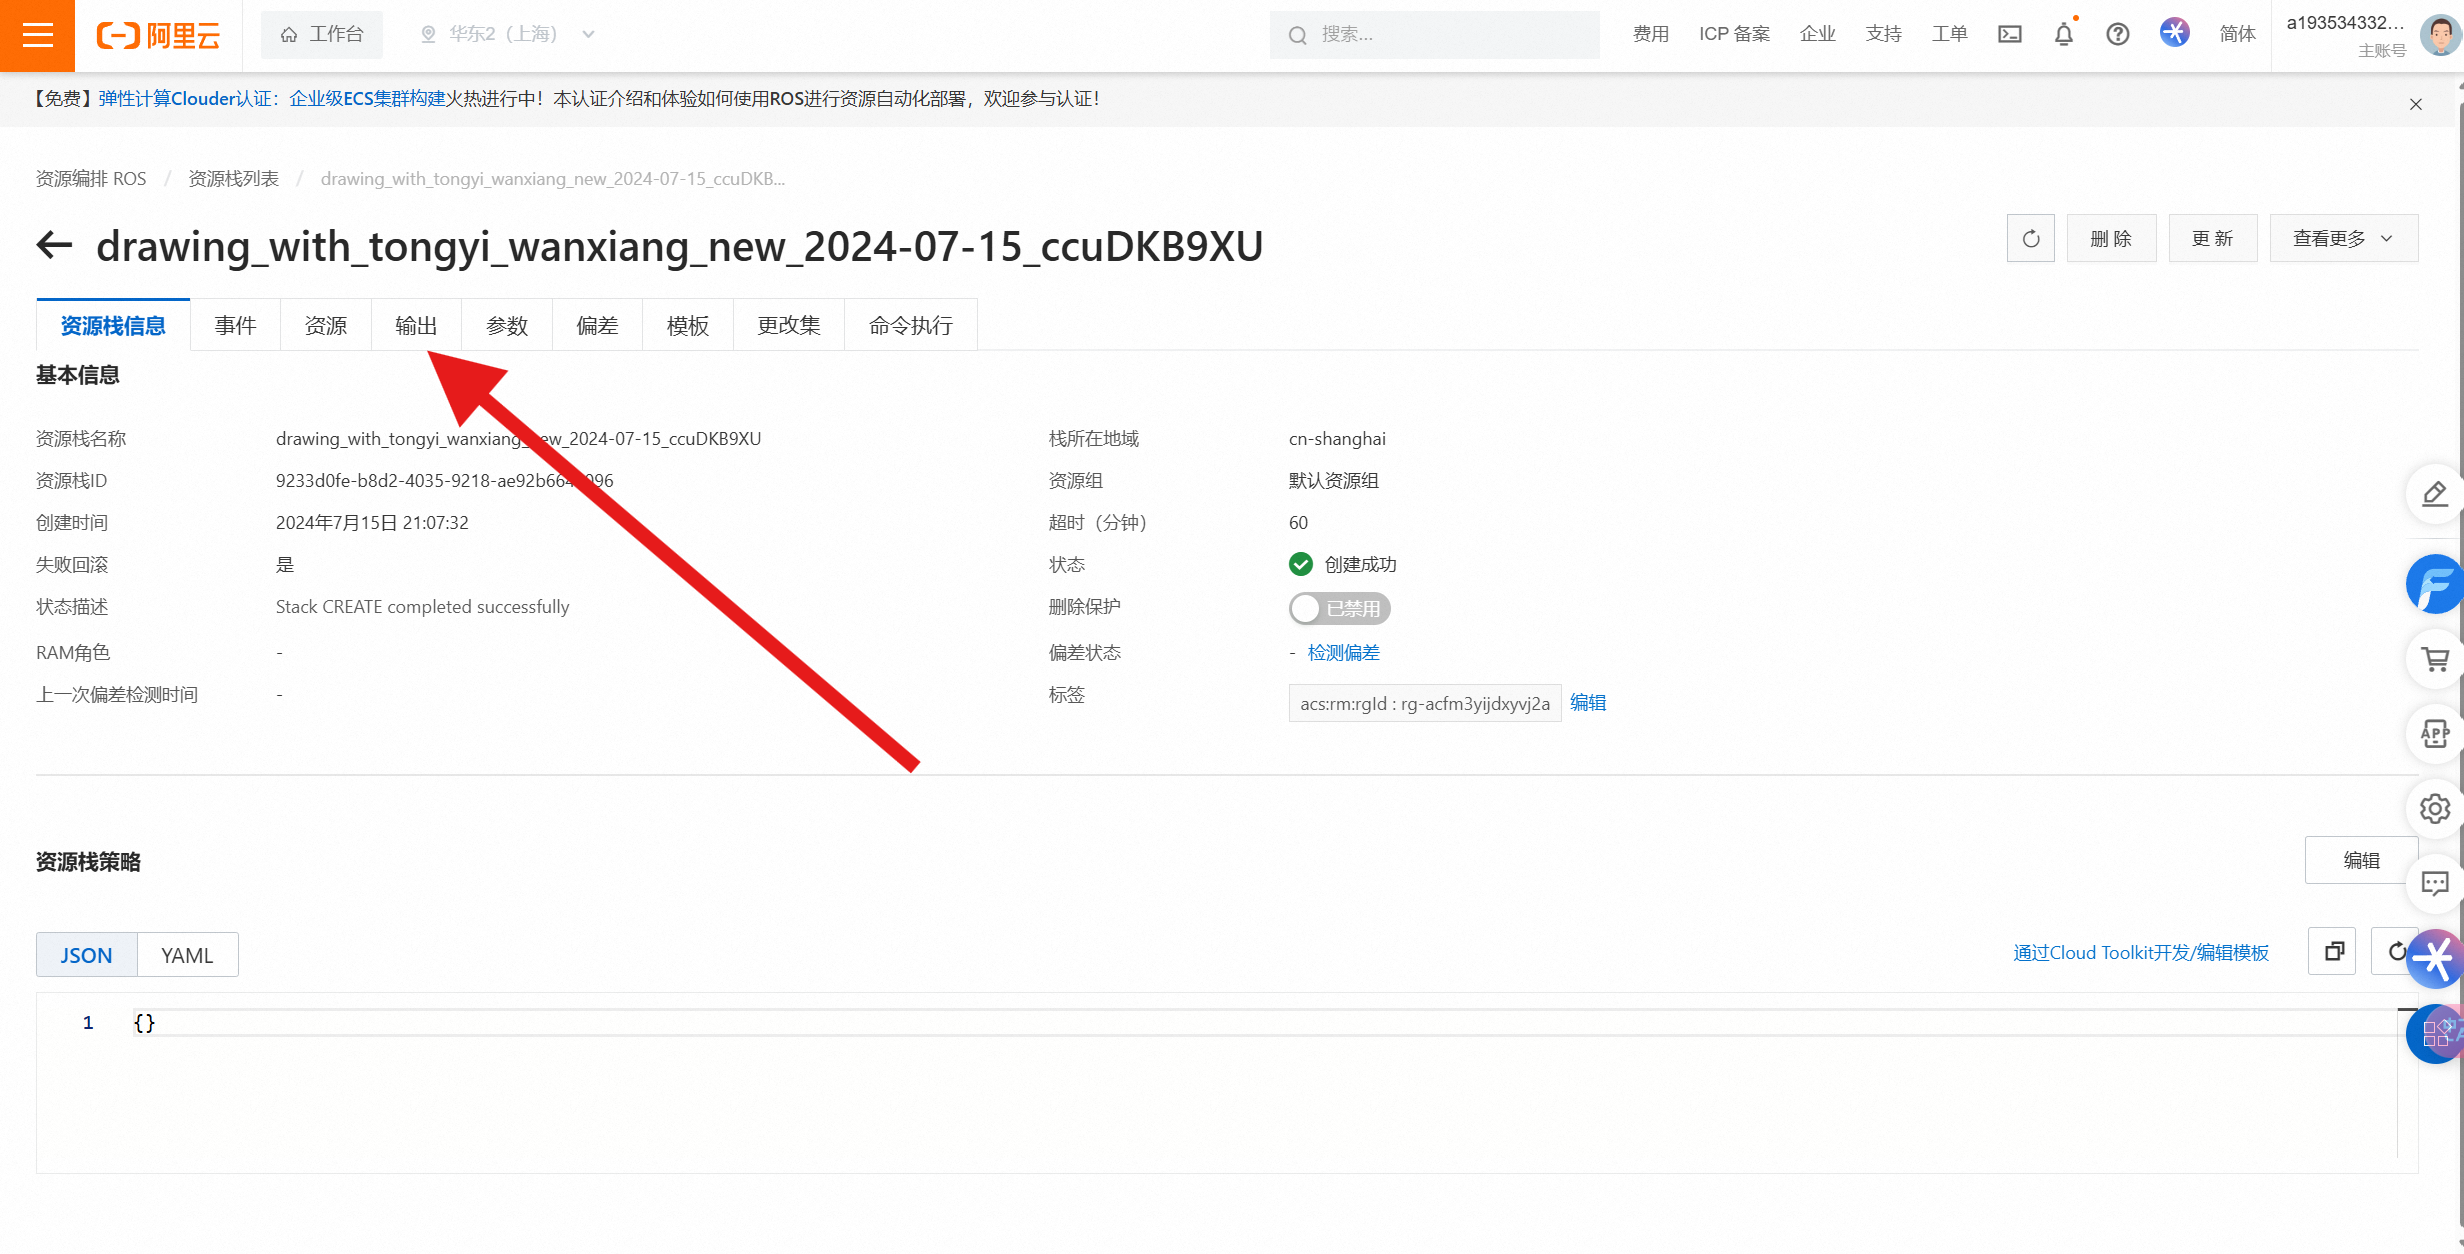The image size is (2464, 1254).
Task: Click the help question mark icon
Action: pyautogui.click(x=2117, y=35)
